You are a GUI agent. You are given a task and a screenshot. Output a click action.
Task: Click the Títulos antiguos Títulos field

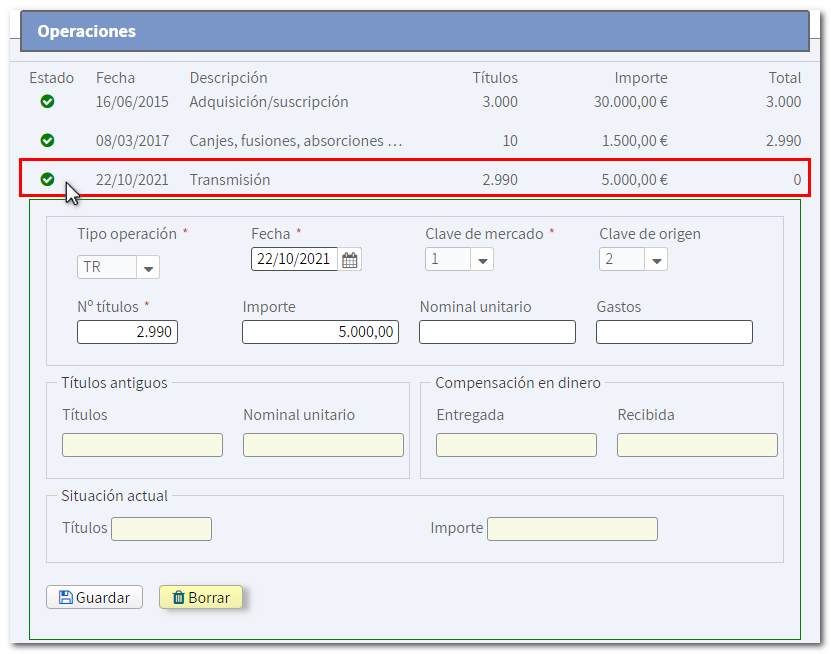pyautogui.click(x=142, y=445)
